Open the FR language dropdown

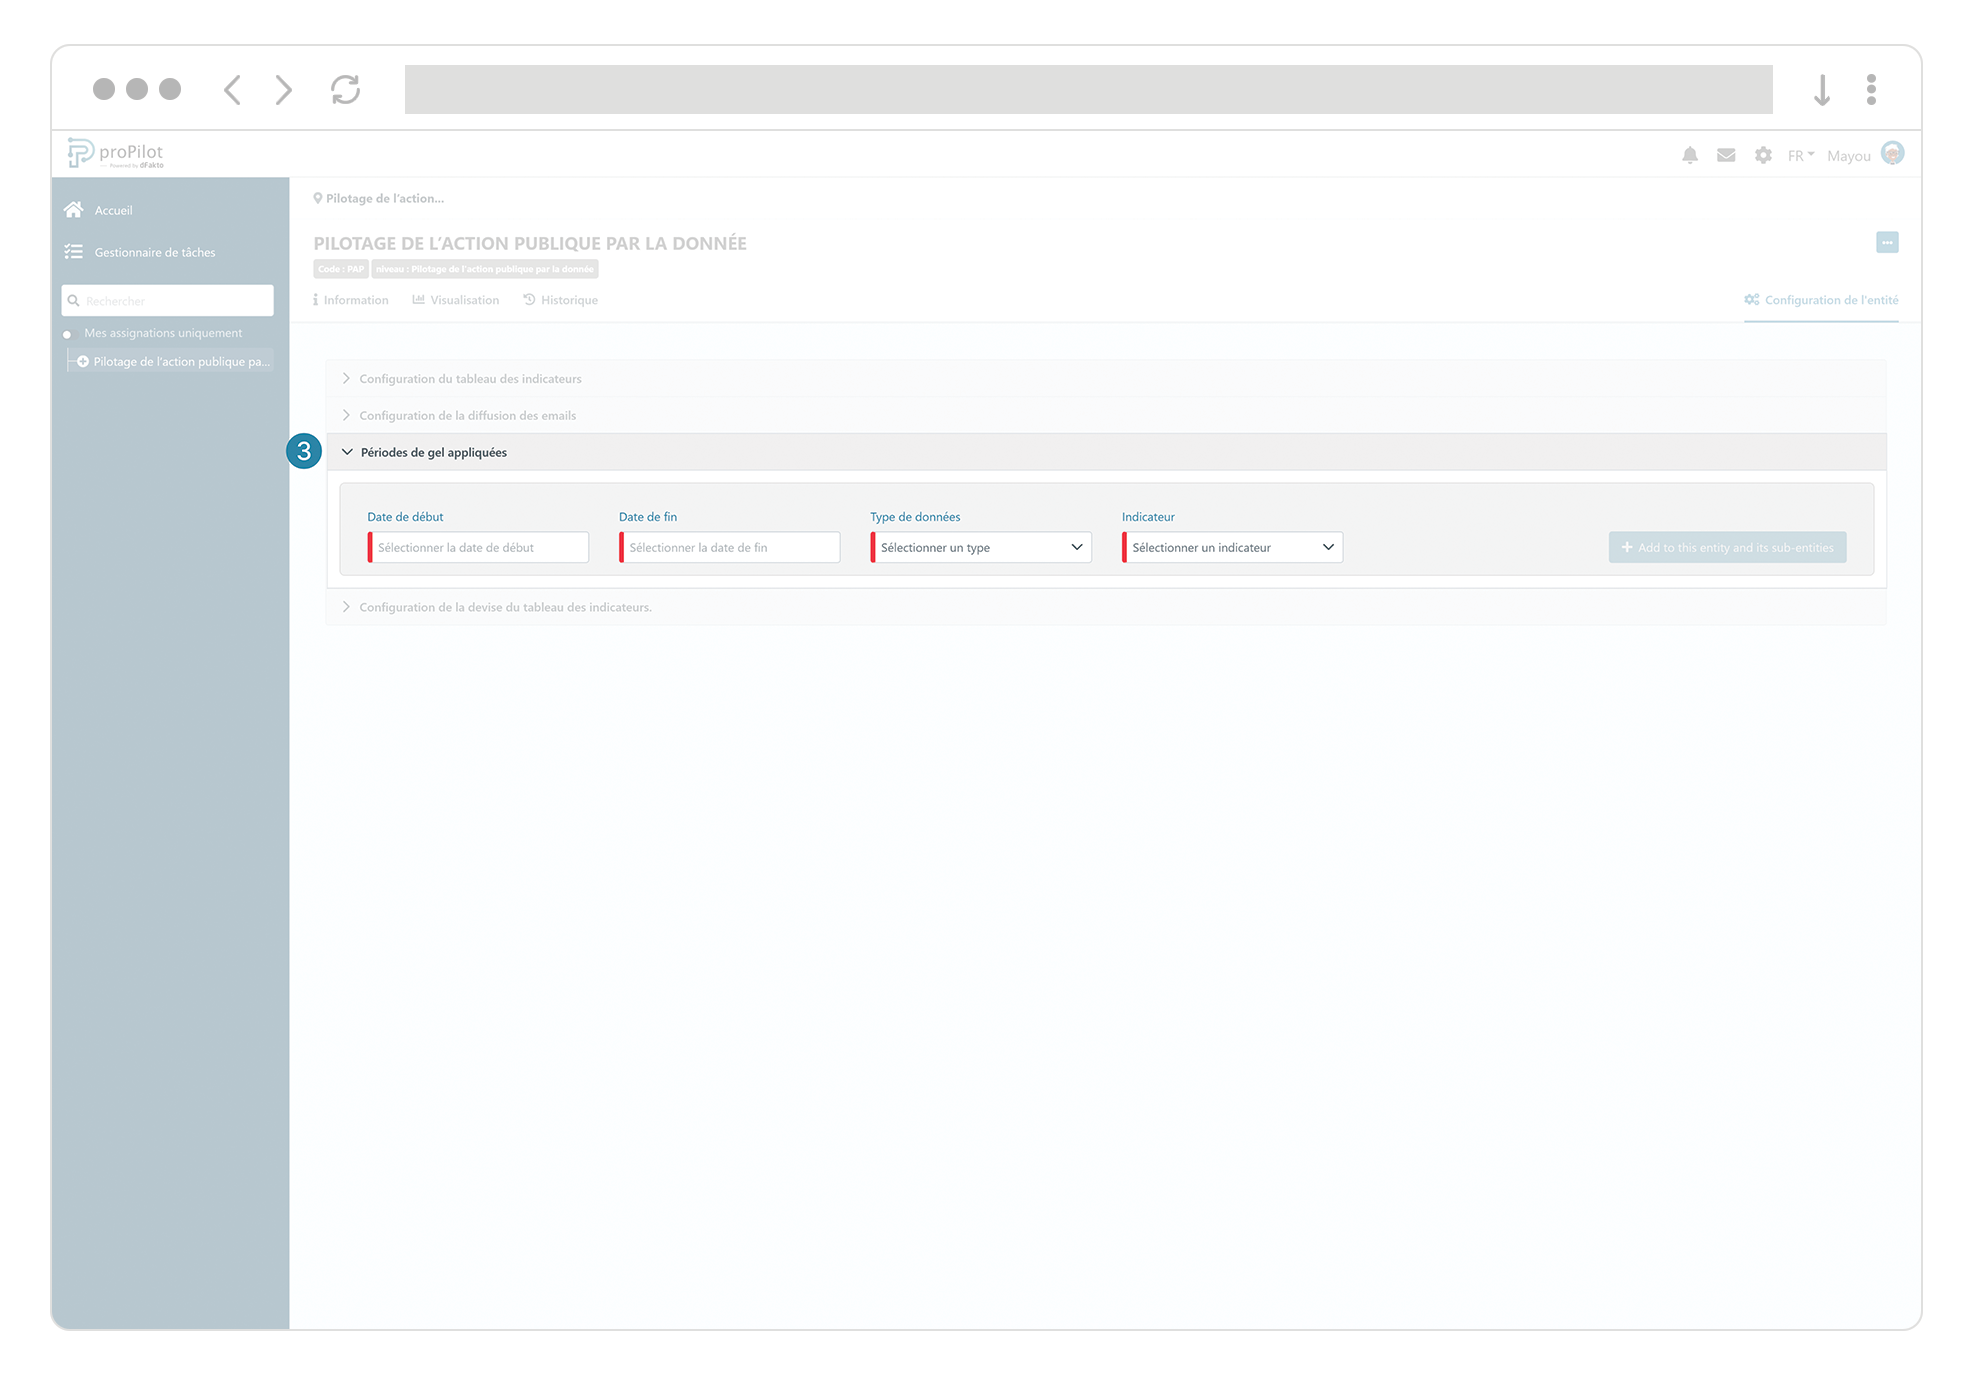tap(1800, 155)
